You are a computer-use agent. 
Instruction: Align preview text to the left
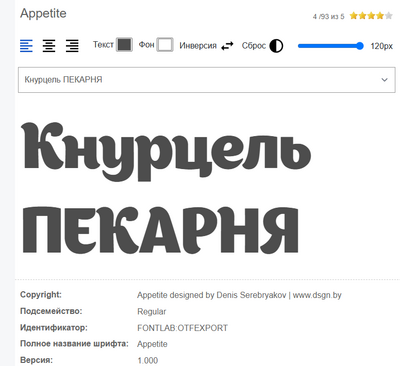(26, 46)
